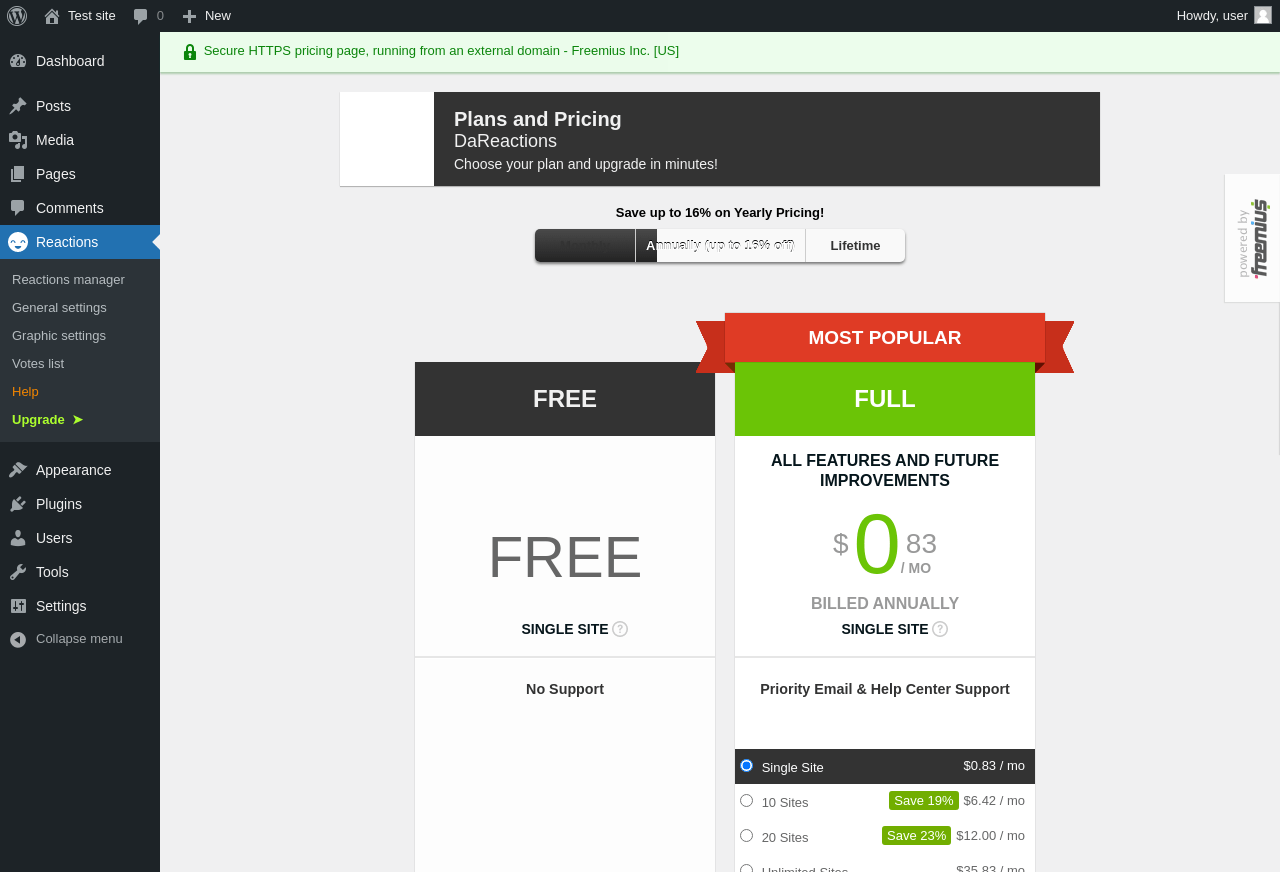Click the Collapse menu arrow icon
1280x872 pixels.
[x=18, y=639]
